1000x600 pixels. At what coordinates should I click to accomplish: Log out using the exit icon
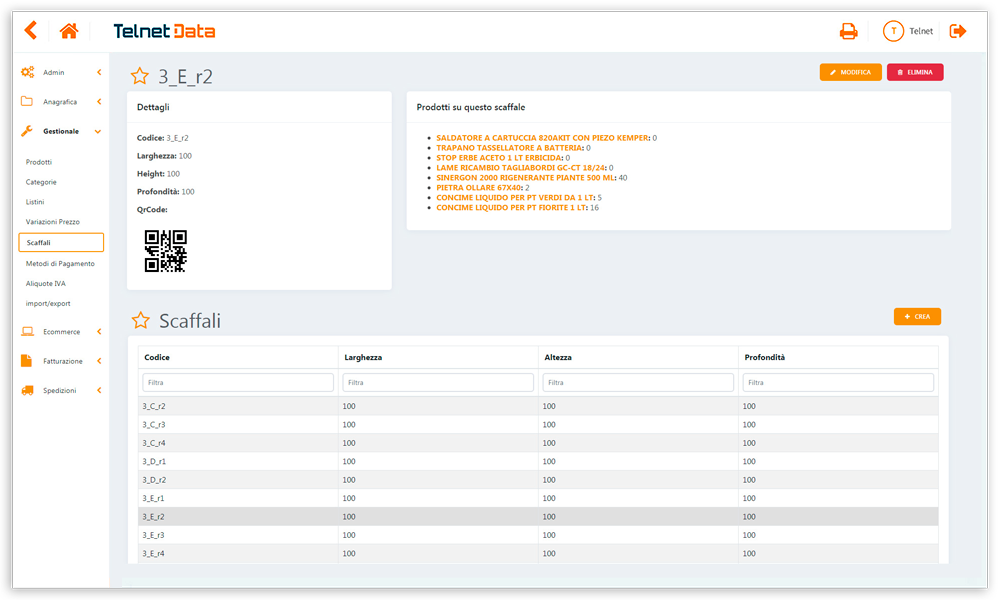[958, 31]
